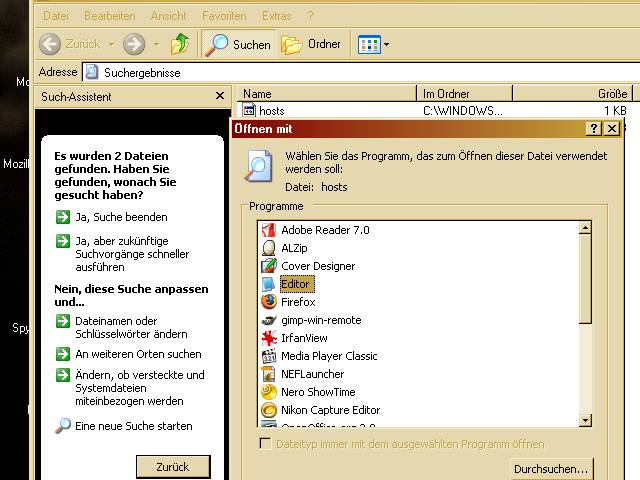Click 'Ändern, ob versteckte und Systemdateien' link
The height and width of the screenshot is (480, 640).
pos(140,388)
